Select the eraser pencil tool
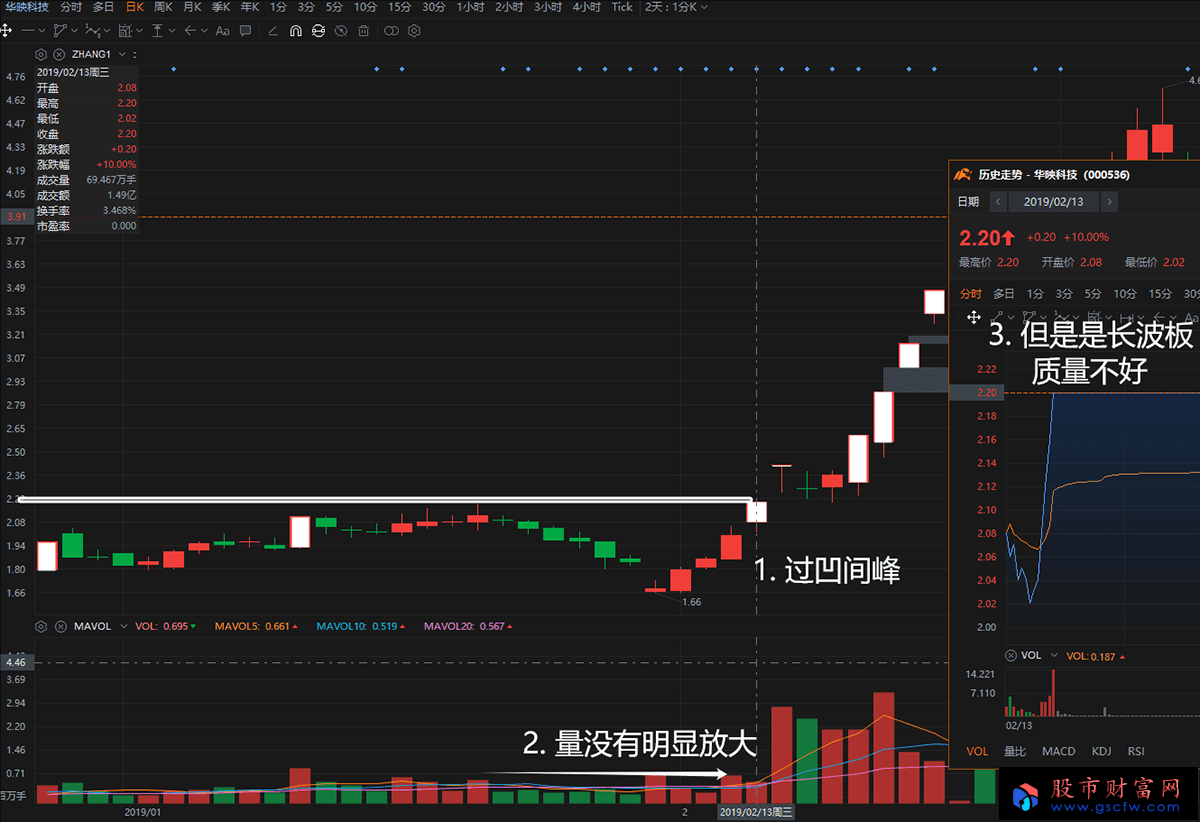The height and width of the screenshot is (822, 1200). click(x=273, y=31)
